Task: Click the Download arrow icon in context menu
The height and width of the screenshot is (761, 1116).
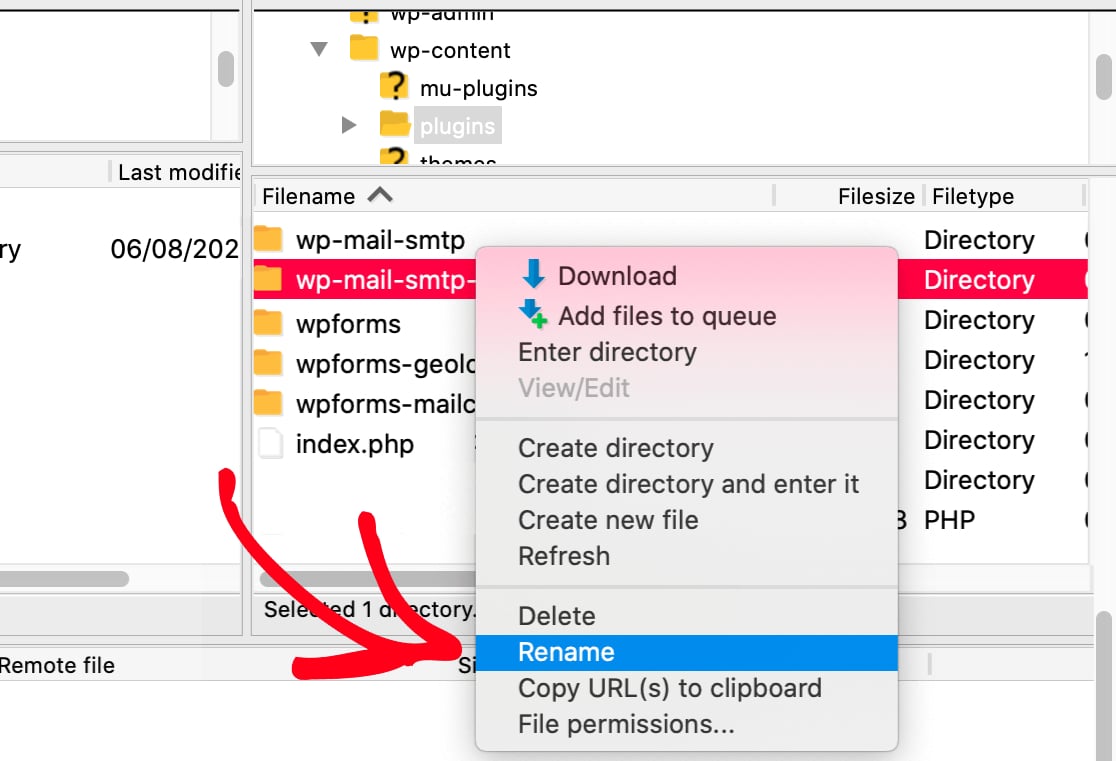Action: pos(533,274)
